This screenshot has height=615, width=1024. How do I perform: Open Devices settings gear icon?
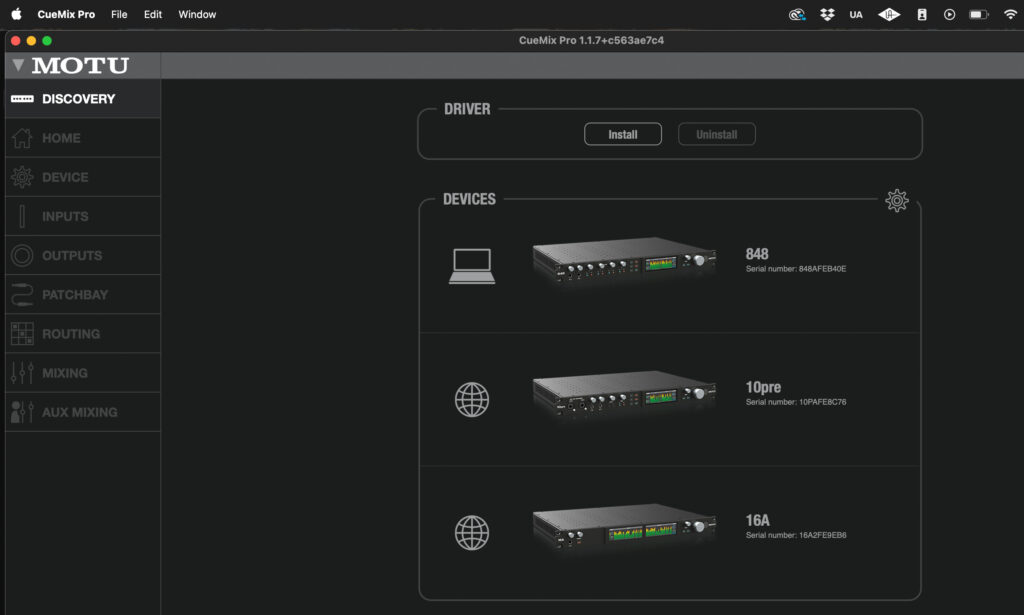896,200
